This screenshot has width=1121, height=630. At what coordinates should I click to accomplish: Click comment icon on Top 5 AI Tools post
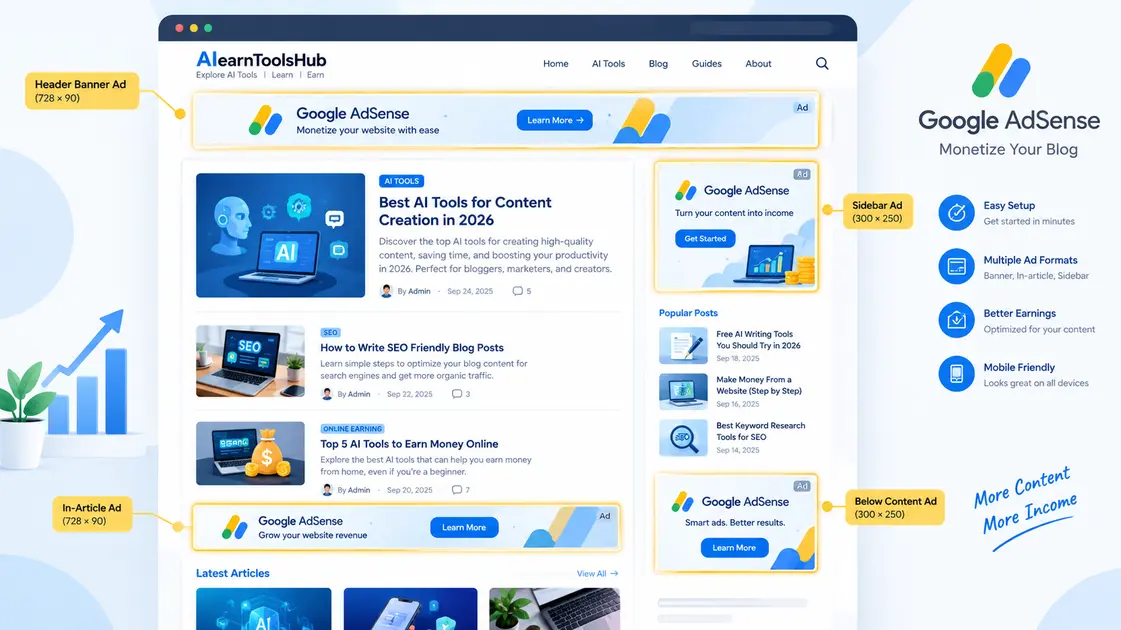[x=457, y=490]
